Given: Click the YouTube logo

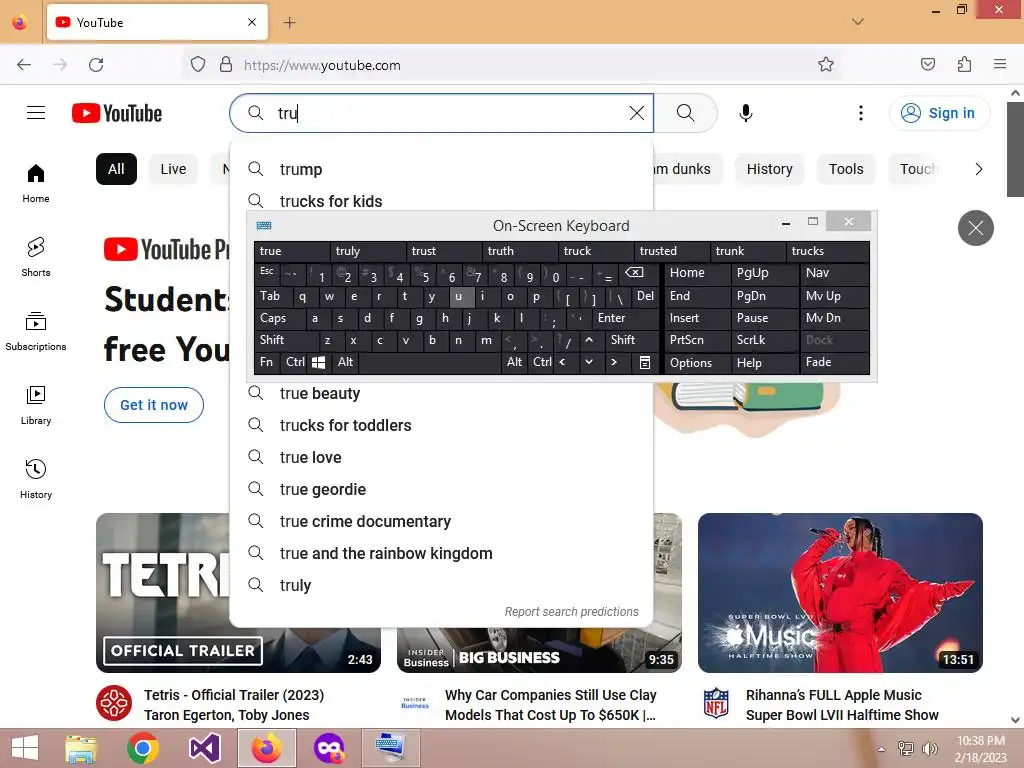Looking at the screenshot, I should pos(117,113).
